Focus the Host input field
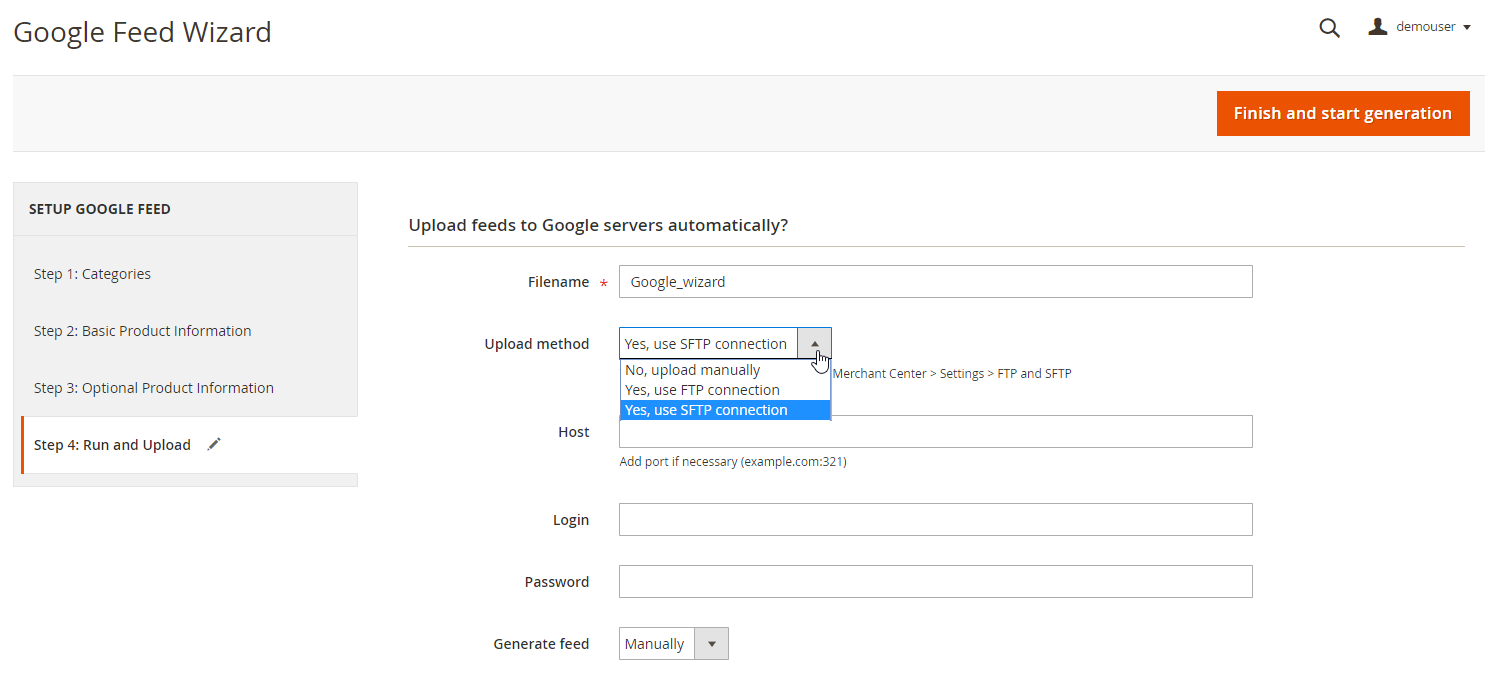Viewport: 1496px width, 686px height. (935, 431)
